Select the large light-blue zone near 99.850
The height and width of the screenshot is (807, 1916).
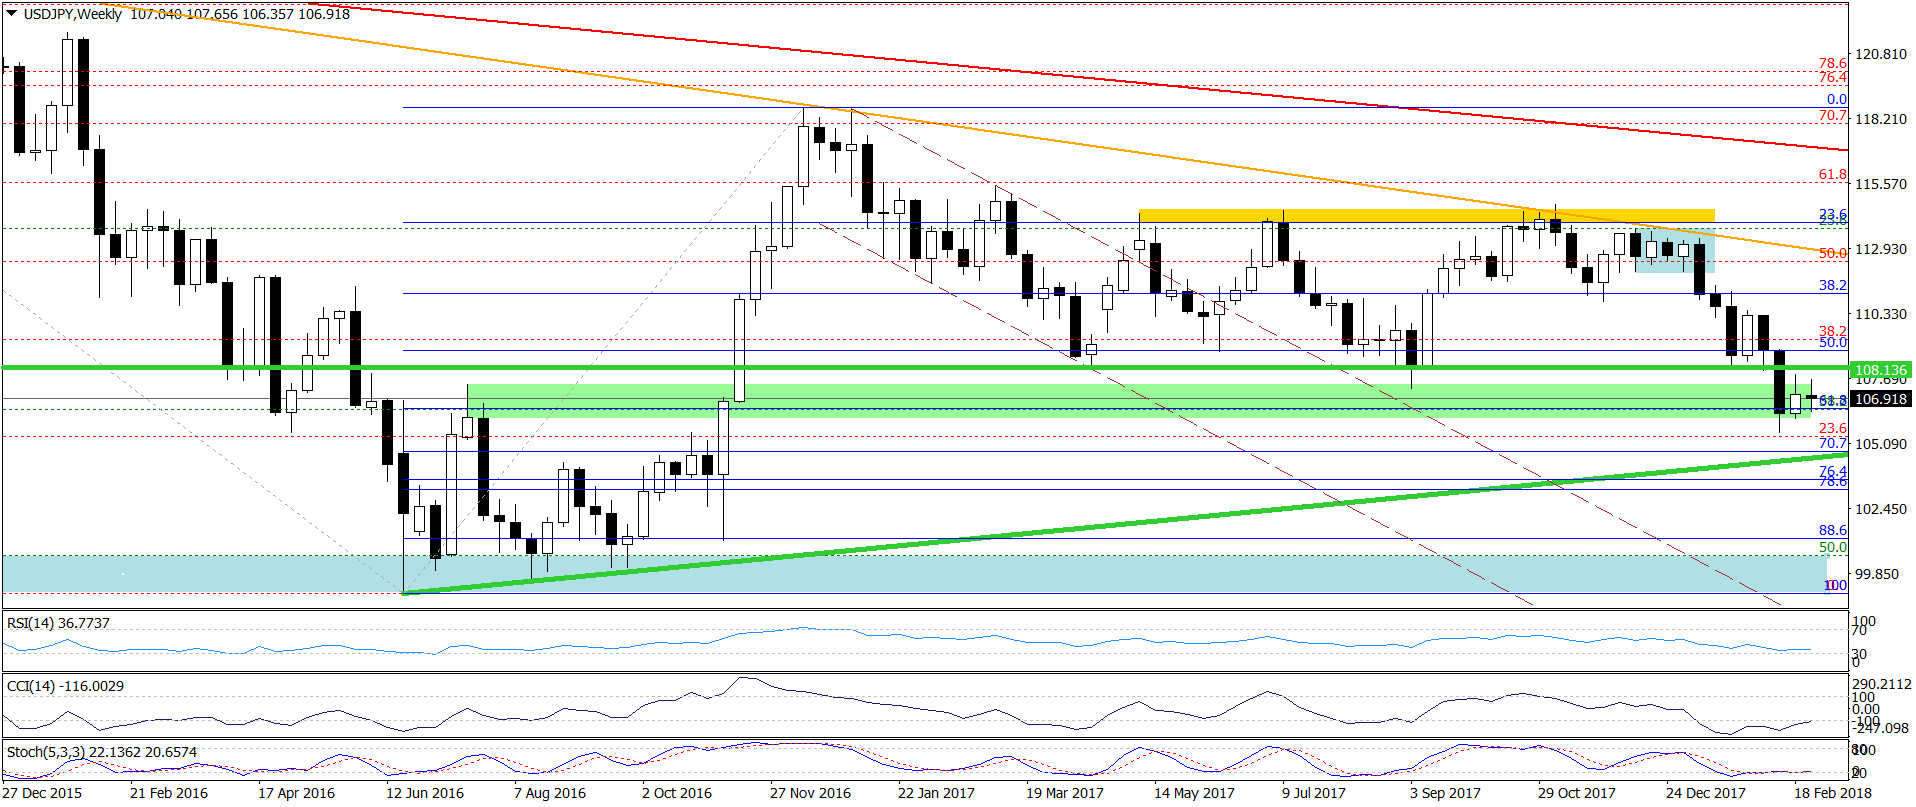914,574
